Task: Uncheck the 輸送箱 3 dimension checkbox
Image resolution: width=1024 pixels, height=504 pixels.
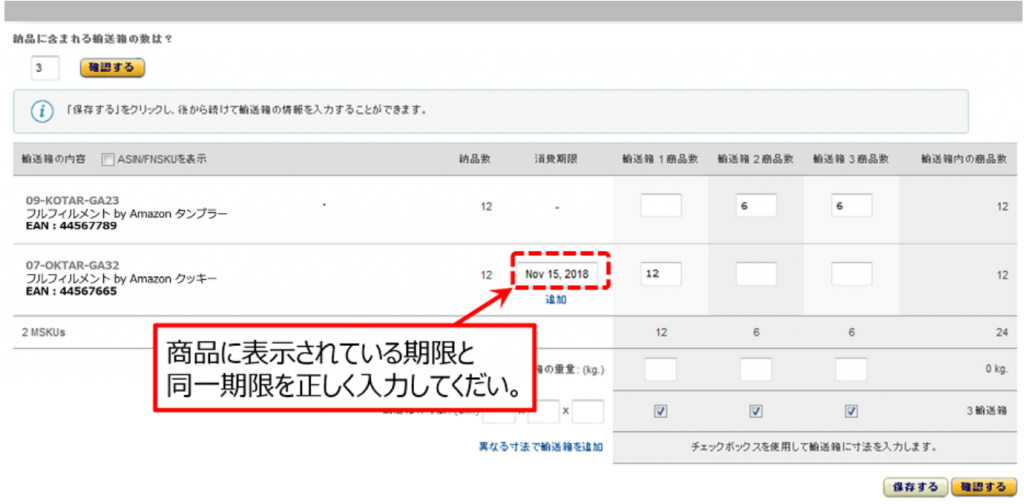Action: tap(851, 411)
